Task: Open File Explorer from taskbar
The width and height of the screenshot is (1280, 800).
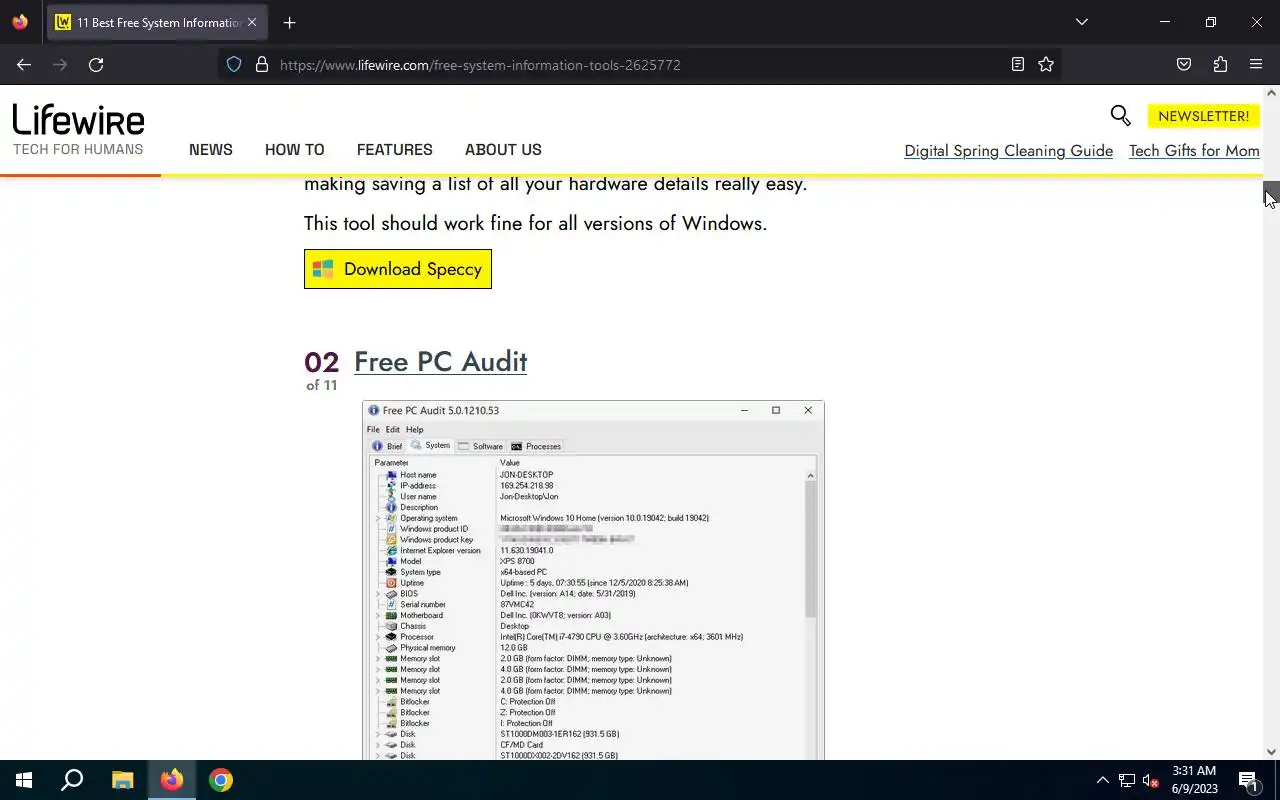Action: pos(122,780)
